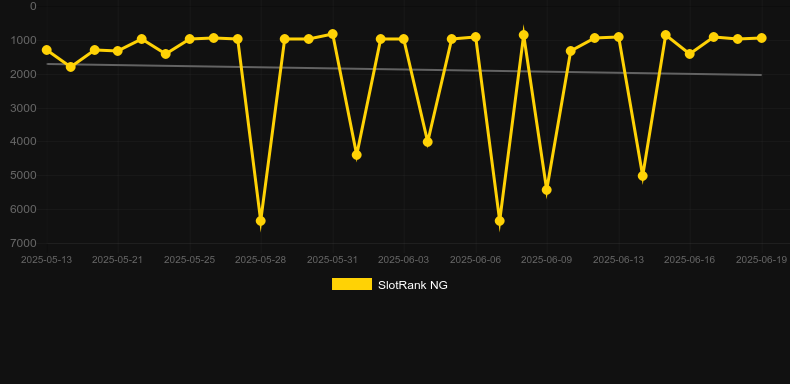Select the 5400 dip point above 2025-06-09
The height and width of the screenshot is (384, 790).
click(x=547, y=189)
